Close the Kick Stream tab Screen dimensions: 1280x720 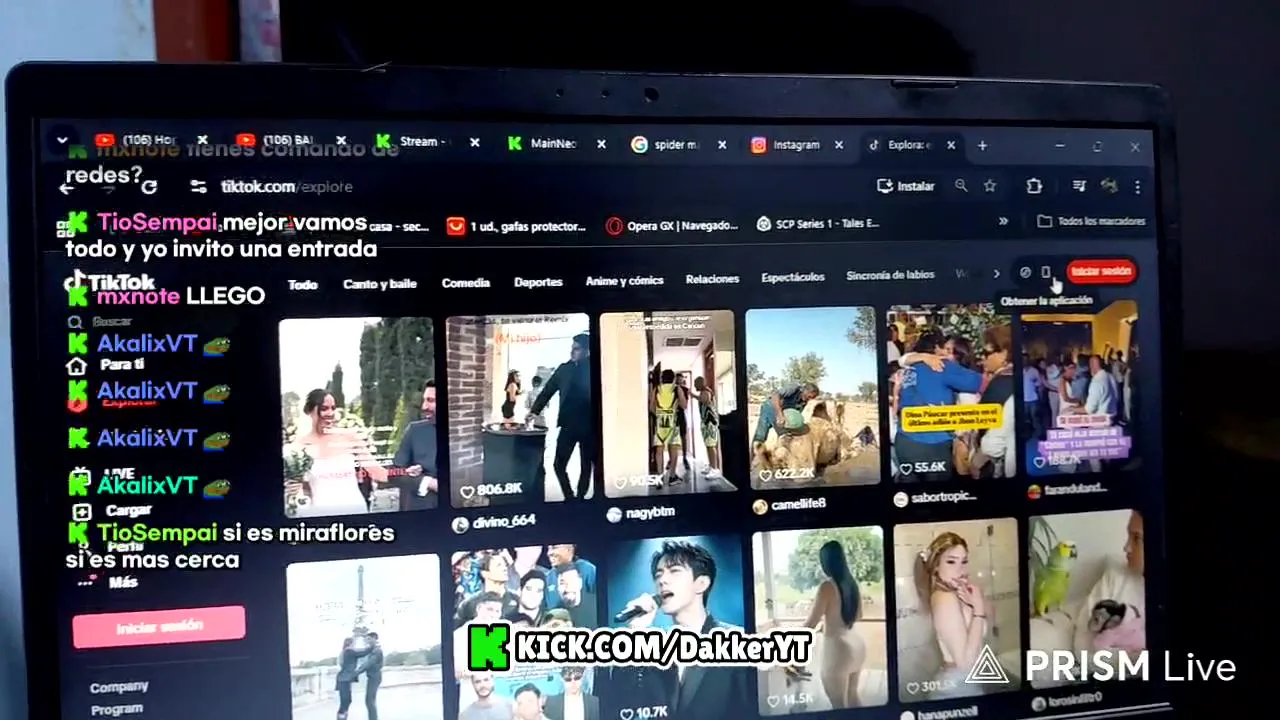point(475,143)
